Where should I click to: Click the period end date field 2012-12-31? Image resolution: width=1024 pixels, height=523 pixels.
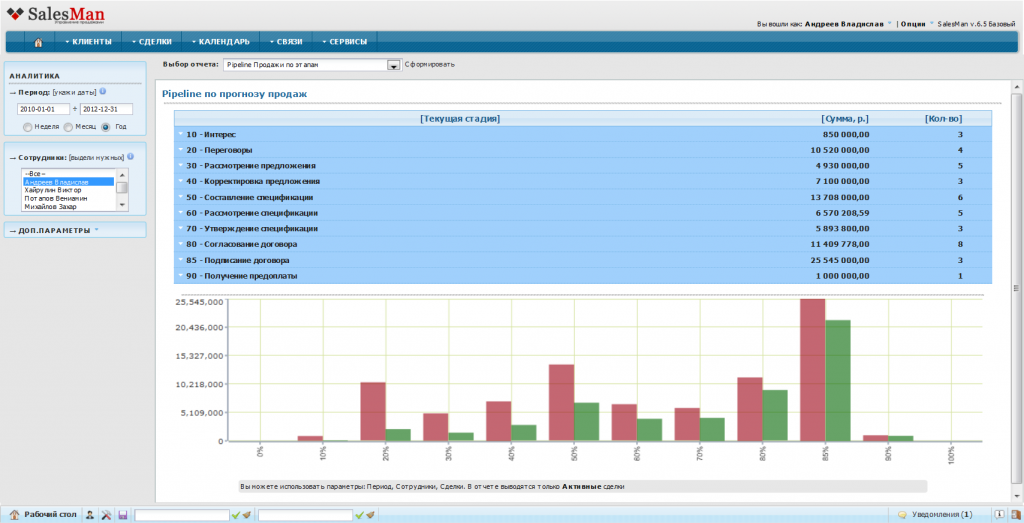[106, 109]
